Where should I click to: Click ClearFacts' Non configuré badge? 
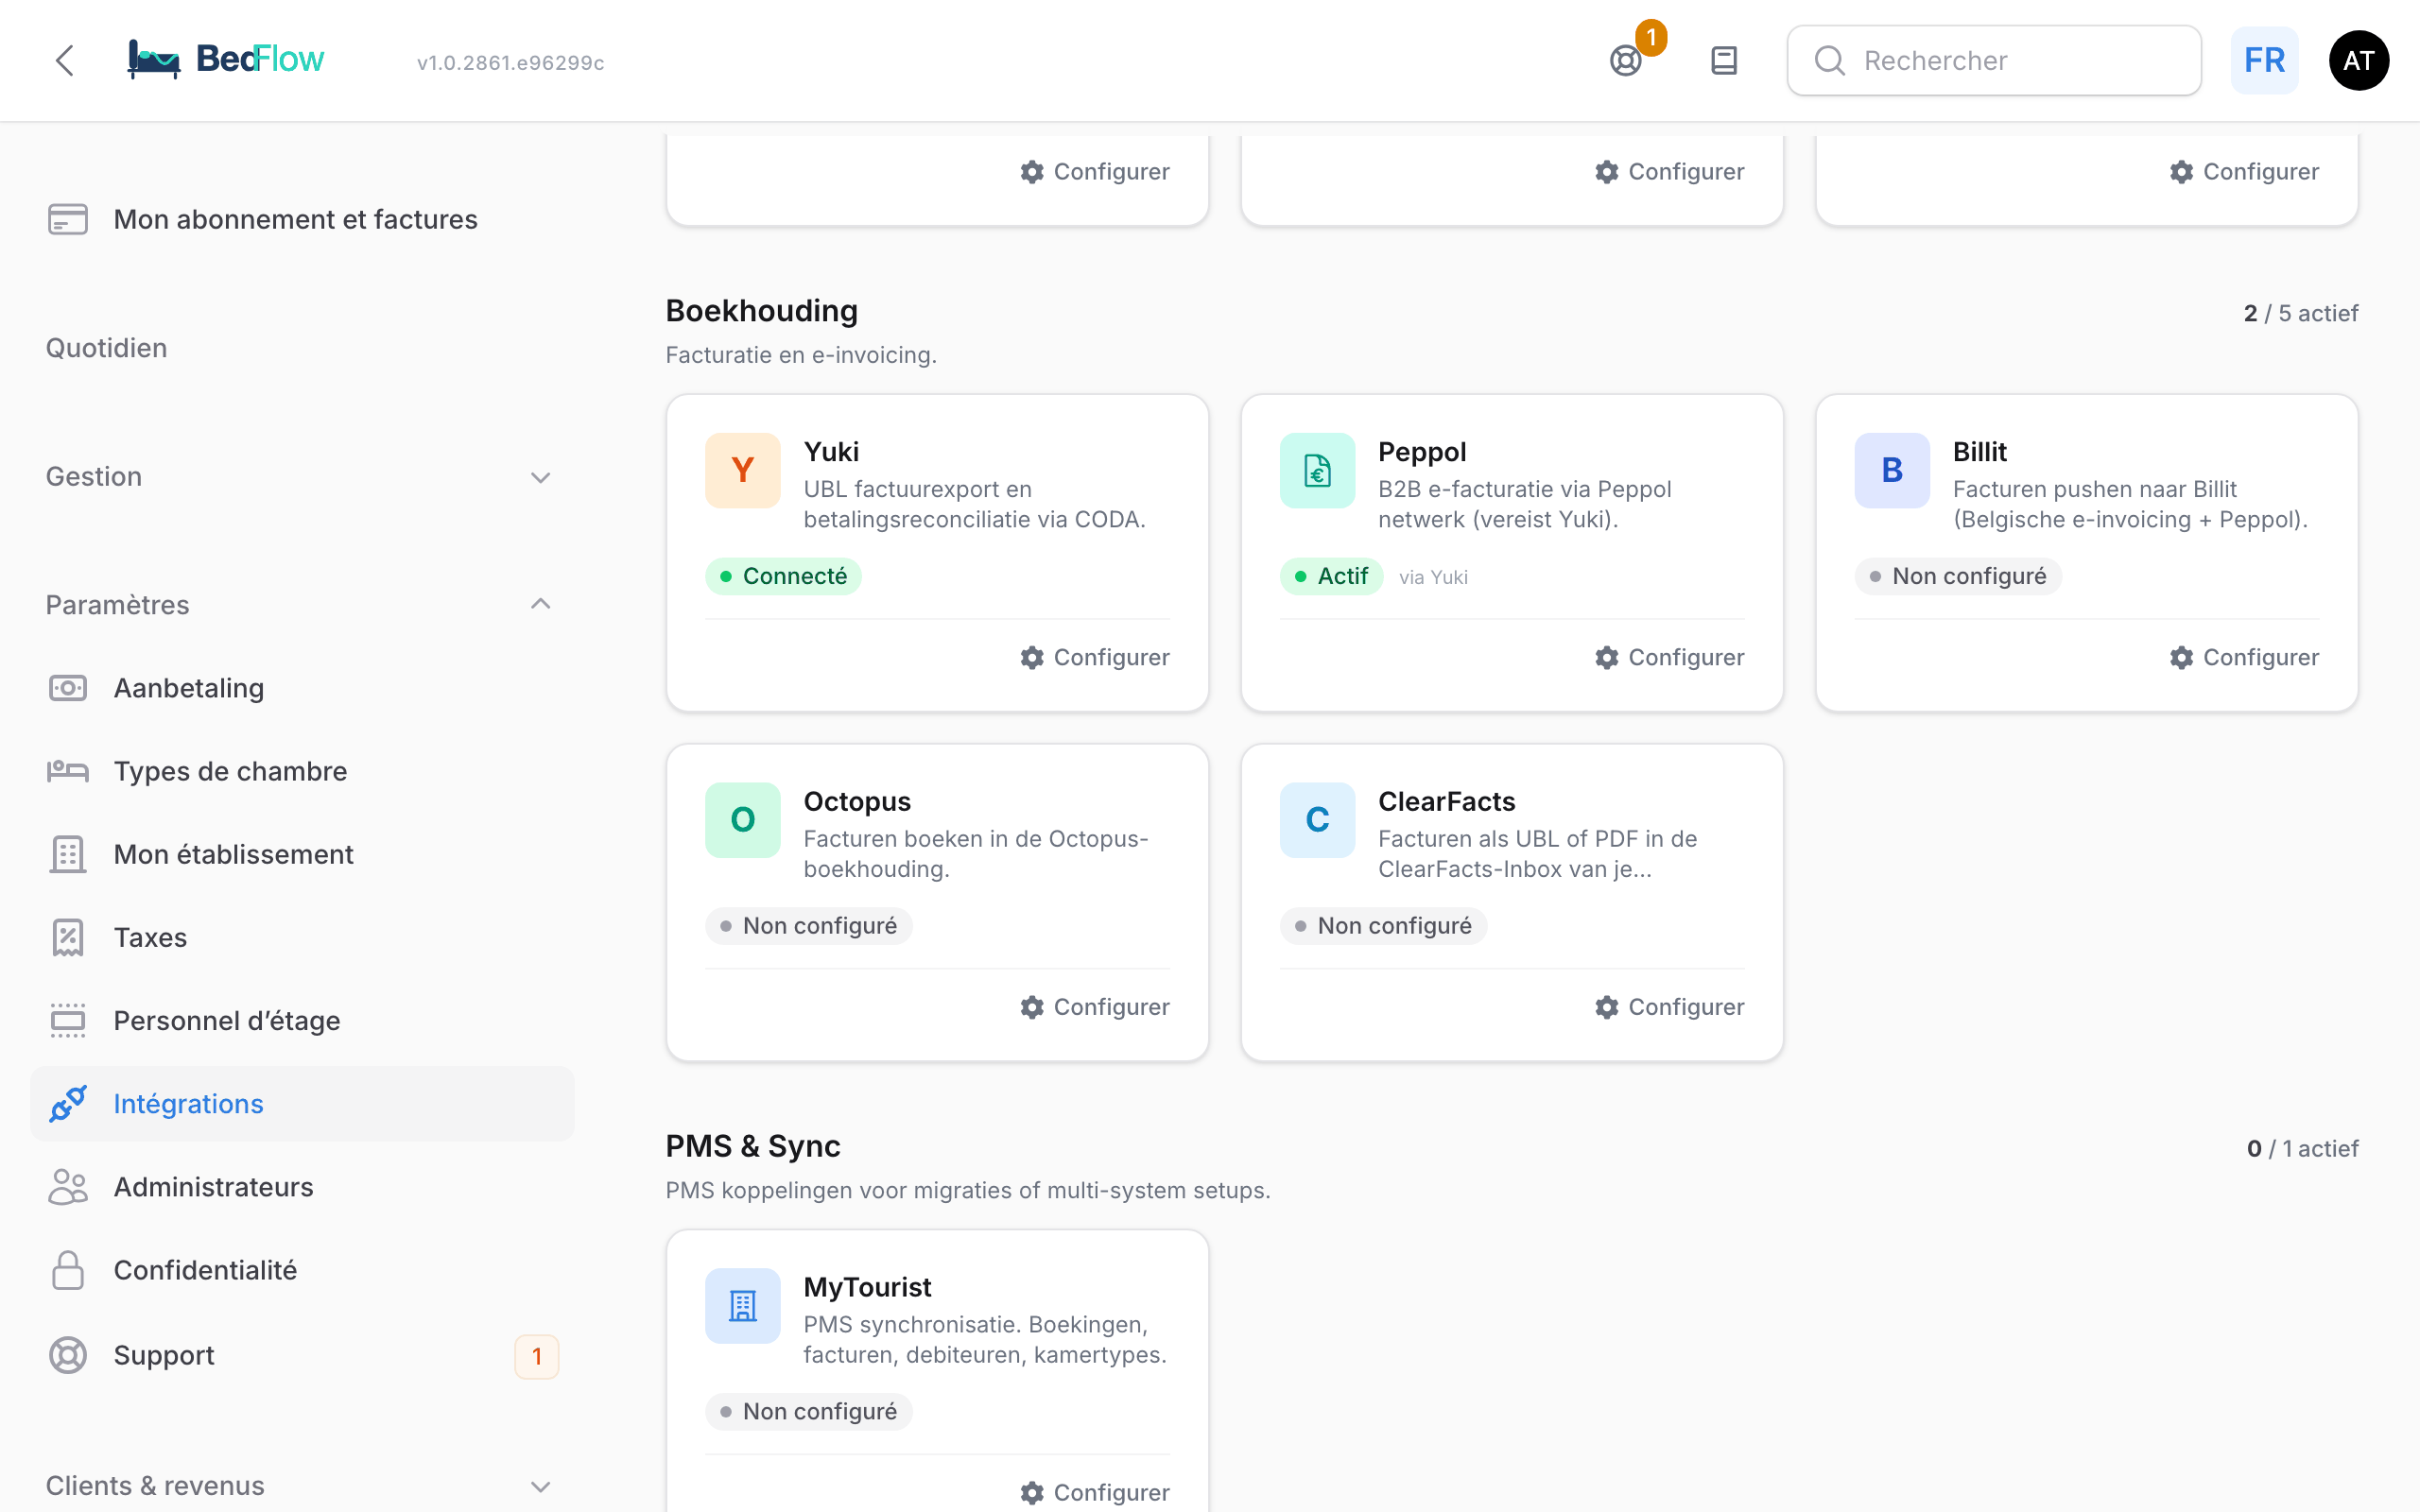click(1383, 926)
